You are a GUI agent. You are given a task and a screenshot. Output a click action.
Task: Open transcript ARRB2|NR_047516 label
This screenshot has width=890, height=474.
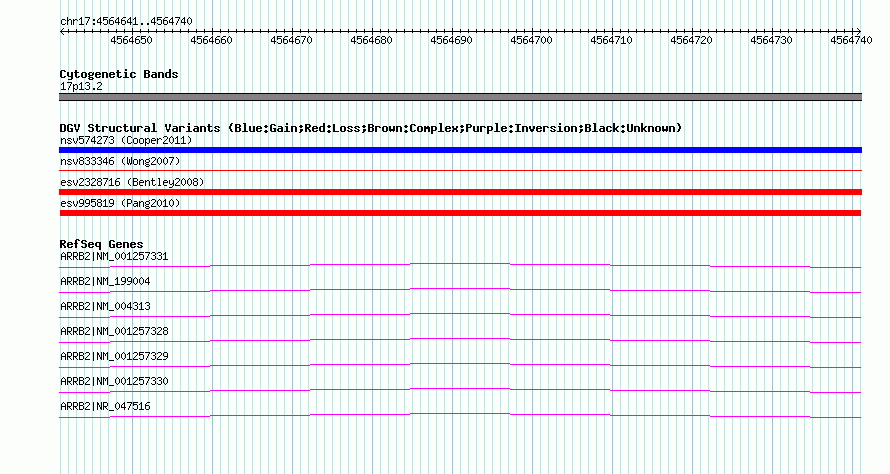[x=105, y=406]
